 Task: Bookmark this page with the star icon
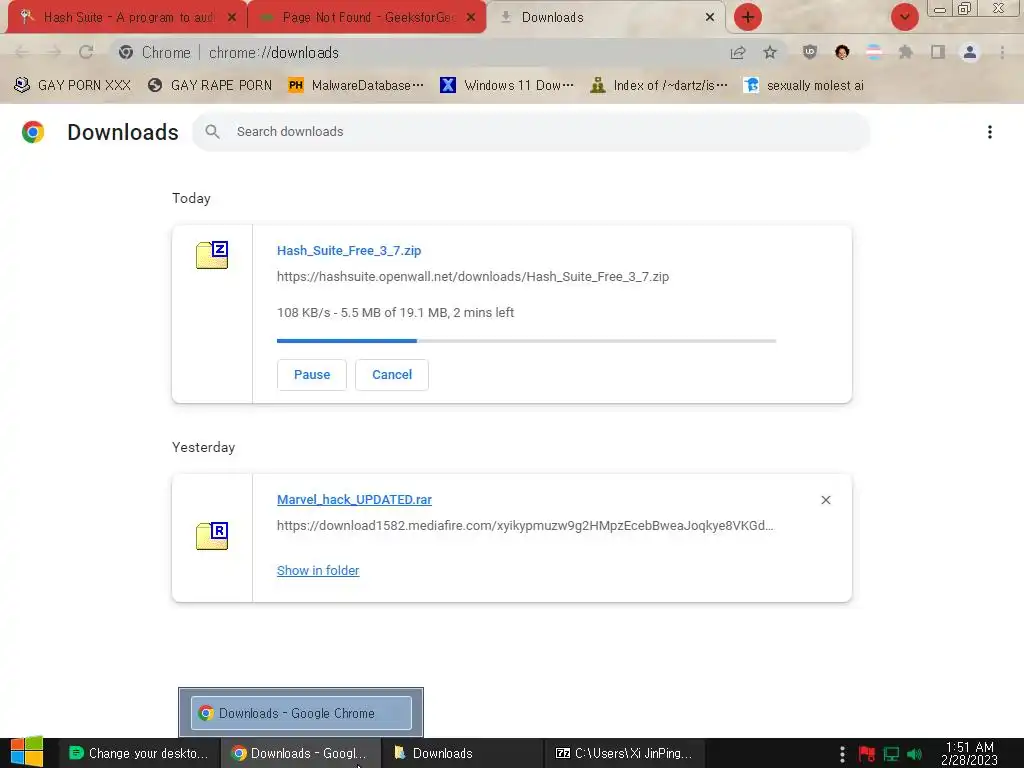[x=770, y=52]
